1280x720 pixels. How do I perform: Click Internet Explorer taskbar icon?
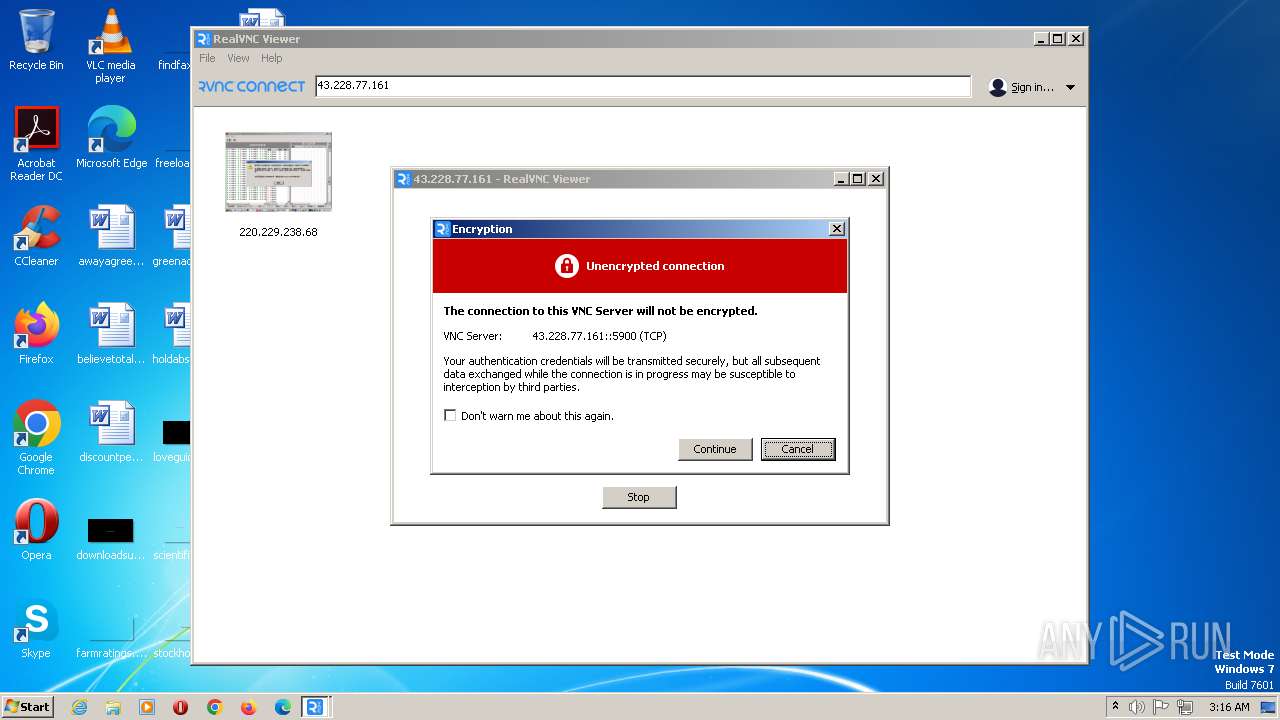click(79, 707)
